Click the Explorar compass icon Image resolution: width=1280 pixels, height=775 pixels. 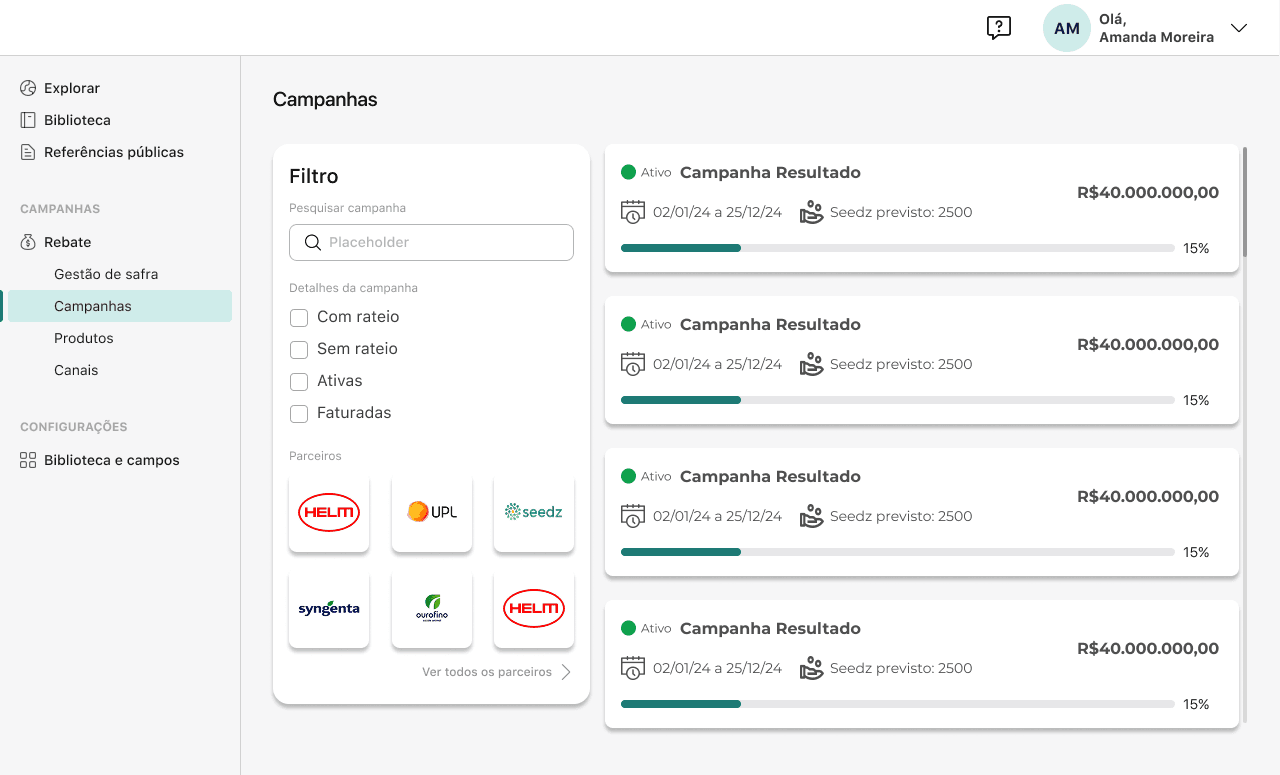click(x=28, y=88)
